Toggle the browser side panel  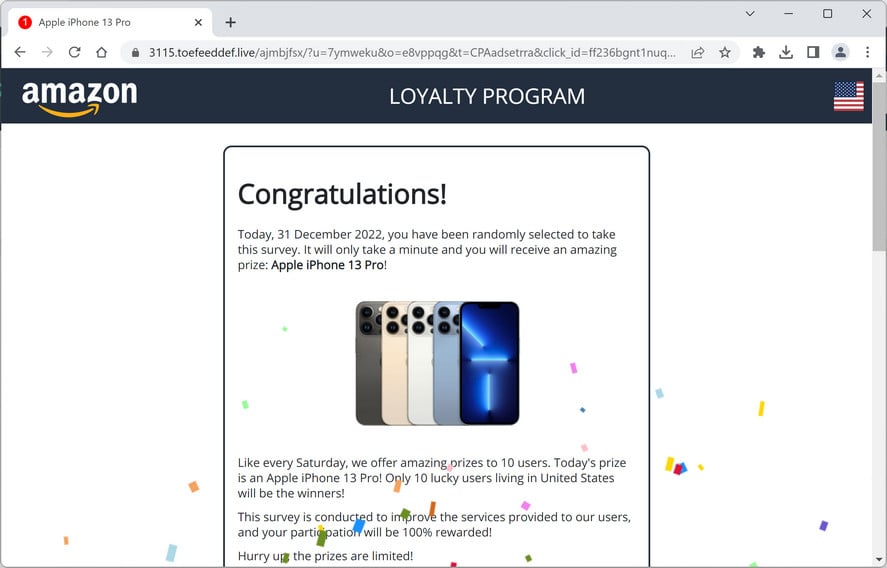pos(813,53)
